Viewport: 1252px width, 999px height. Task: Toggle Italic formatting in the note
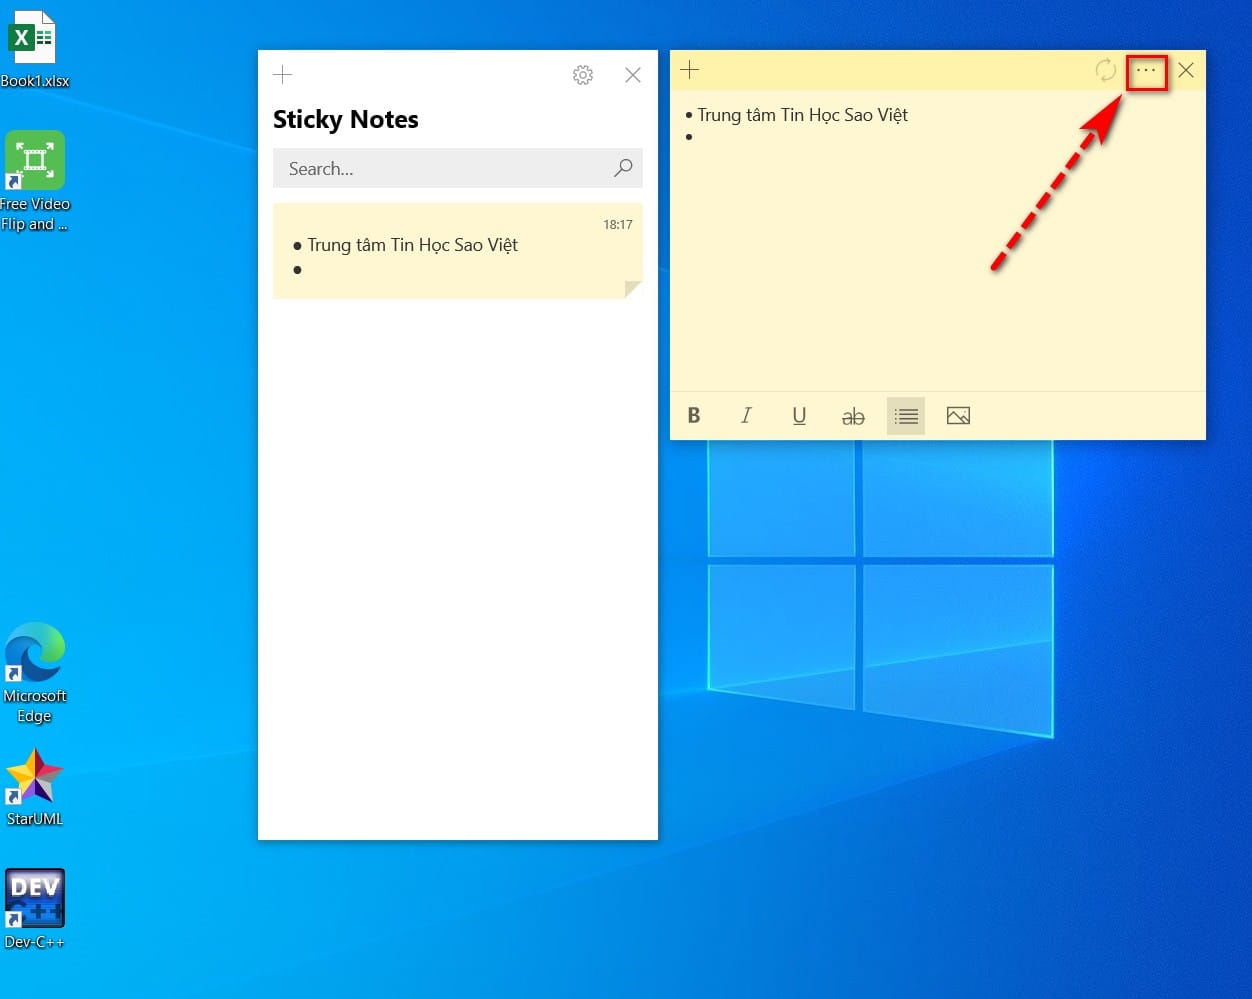pos(746,416)
